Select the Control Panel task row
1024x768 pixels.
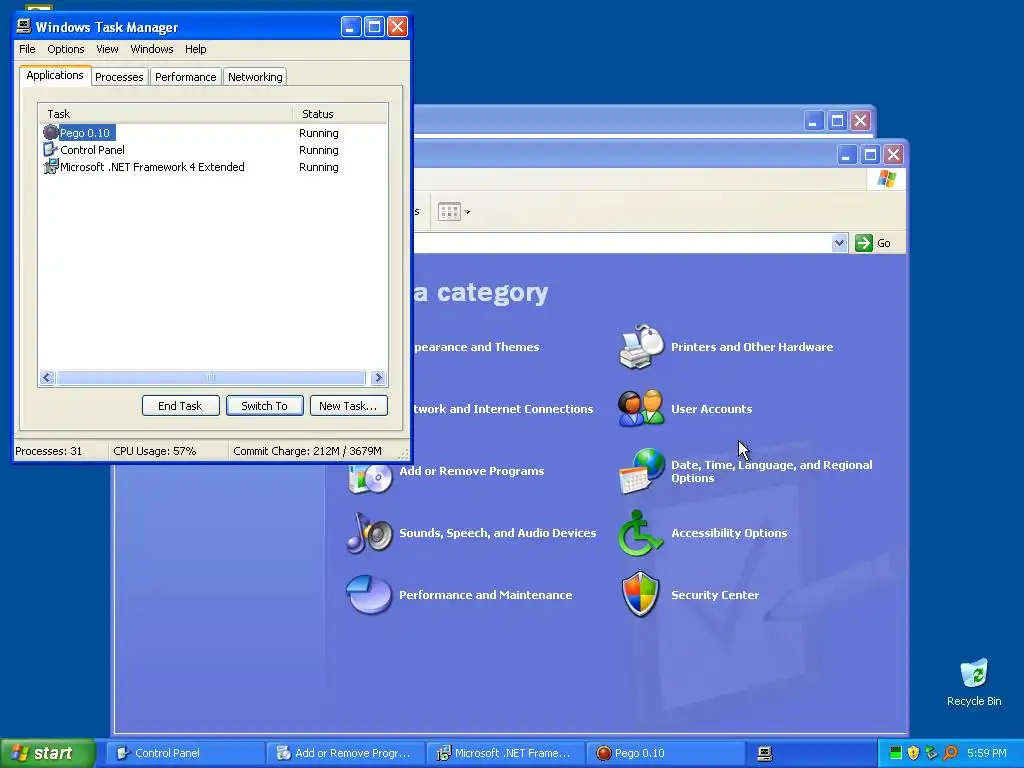(212, 150)
